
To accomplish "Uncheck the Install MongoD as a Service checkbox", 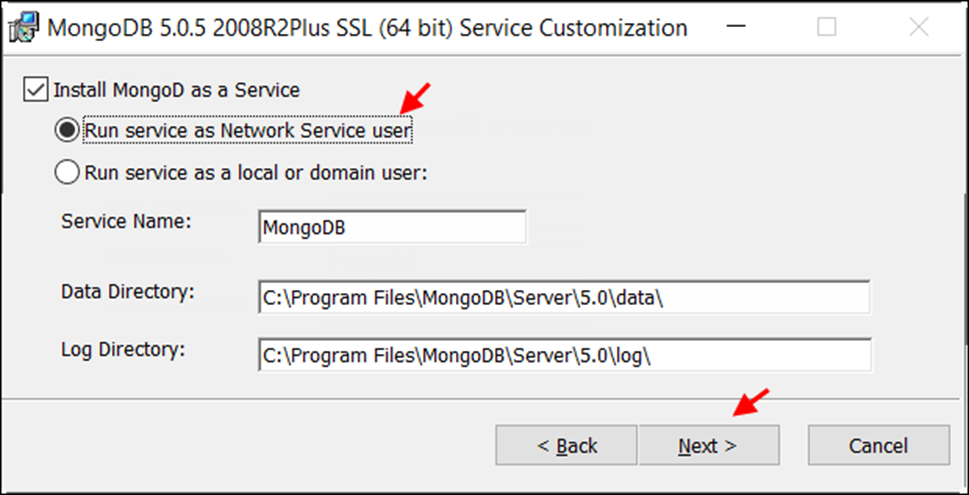I will 35,90.
